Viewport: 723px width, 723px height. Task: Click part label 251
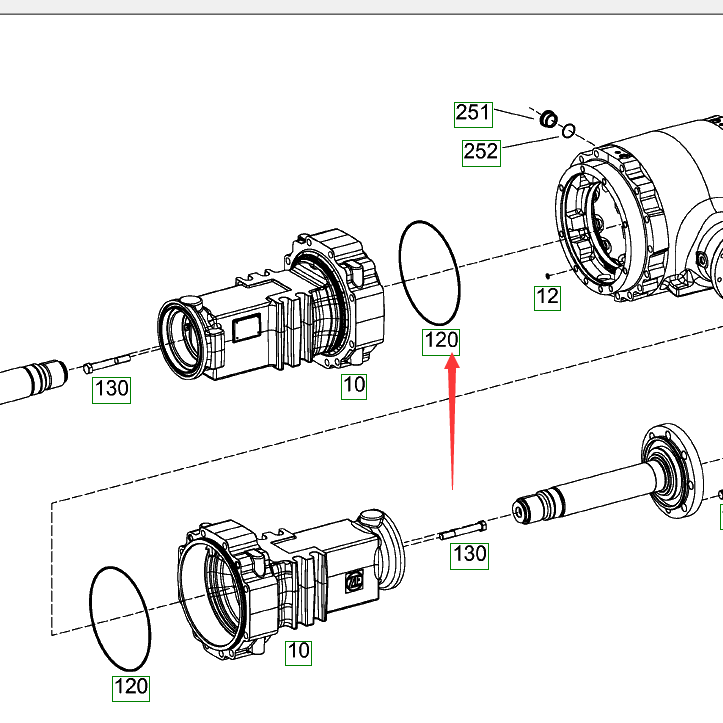pos(473,112)
